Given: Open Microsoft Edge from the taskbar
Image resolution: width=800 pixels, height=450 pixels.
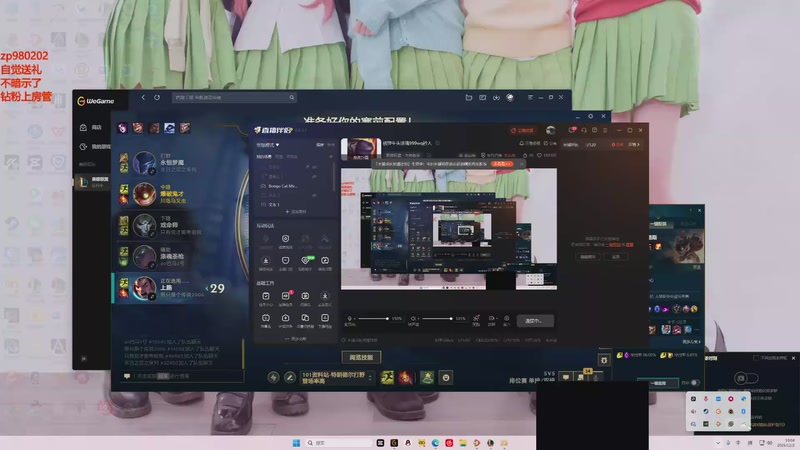Looking at the screenshot, I should point(435,443).
